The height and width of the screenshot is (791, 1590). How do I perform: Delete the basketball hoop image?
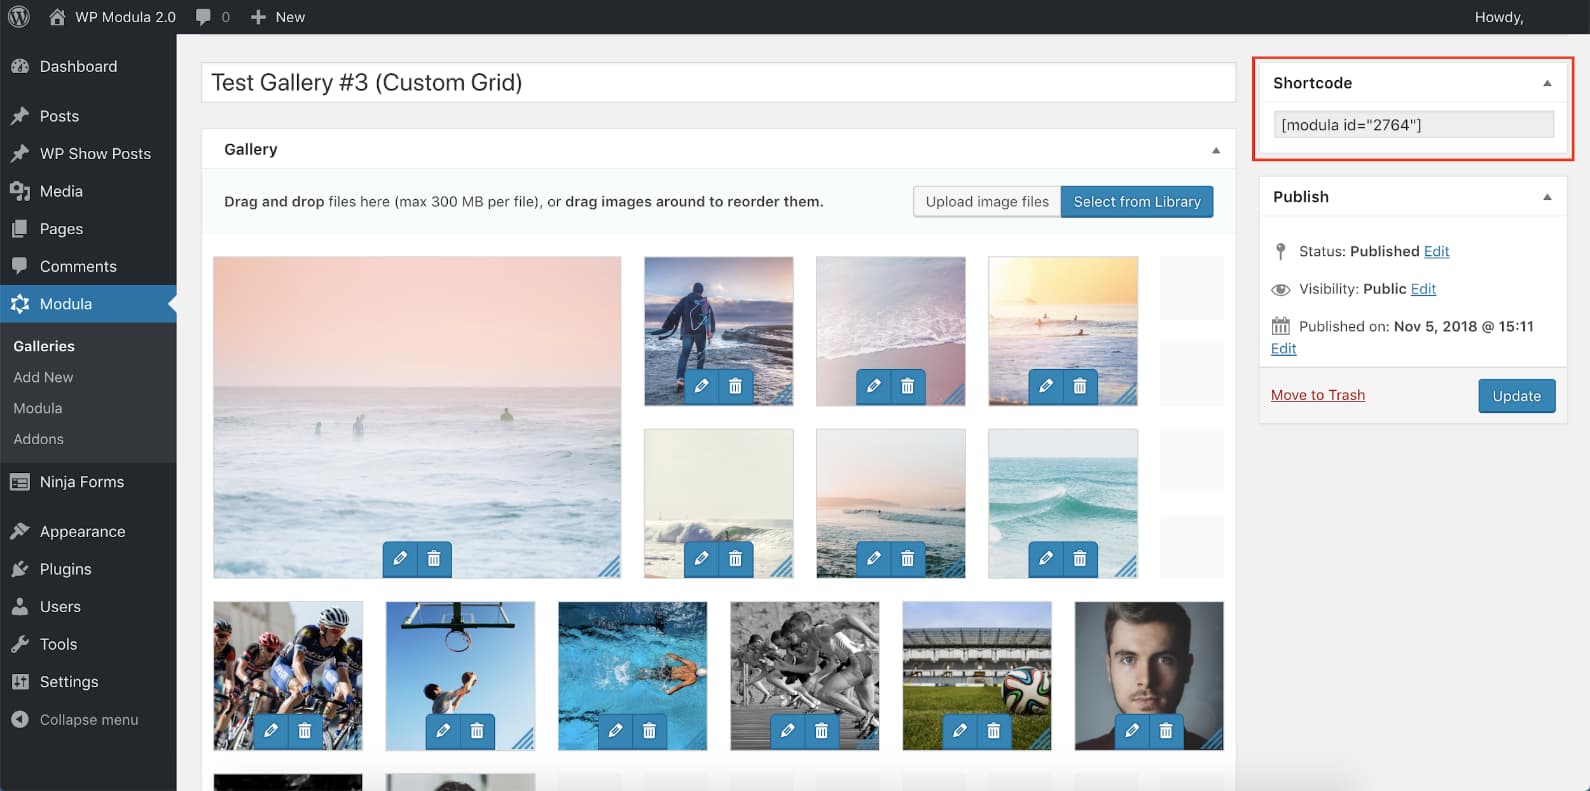click(477, 731)
